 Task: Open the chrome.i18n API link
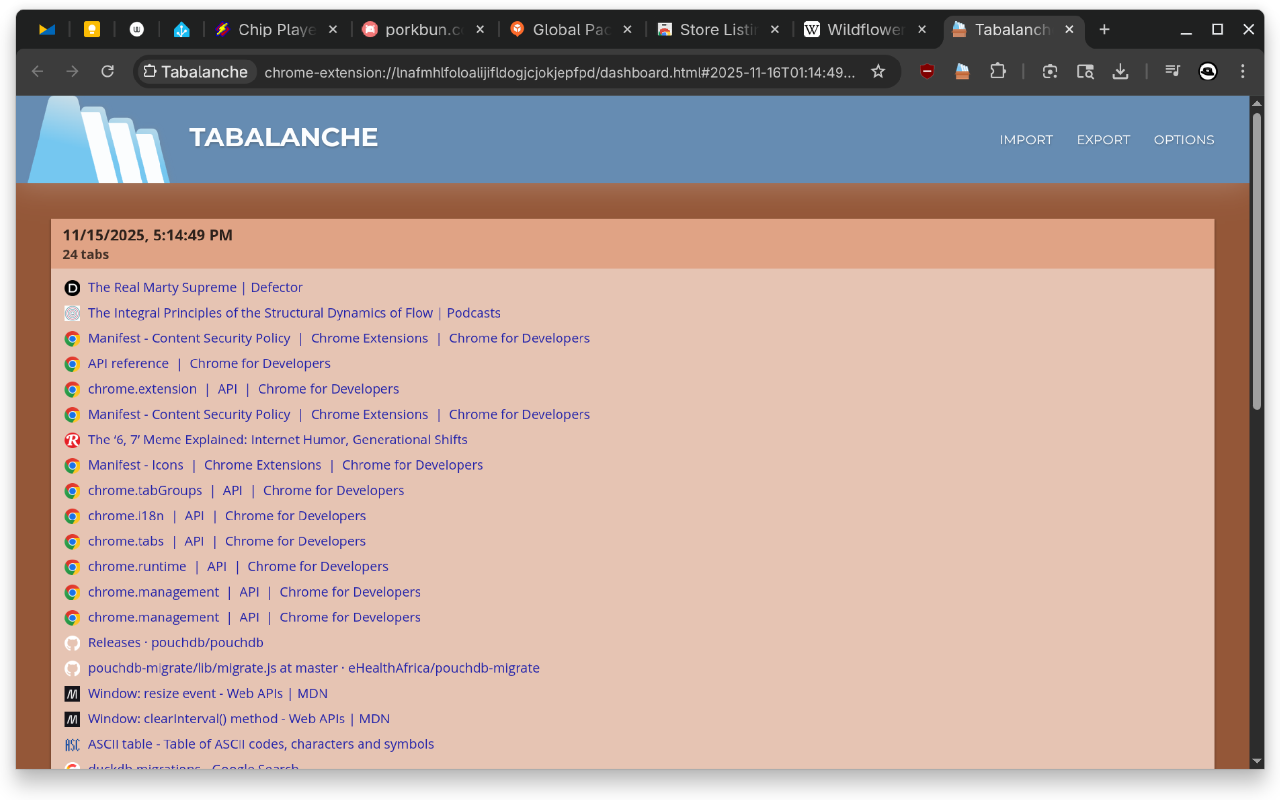point(227,516)
